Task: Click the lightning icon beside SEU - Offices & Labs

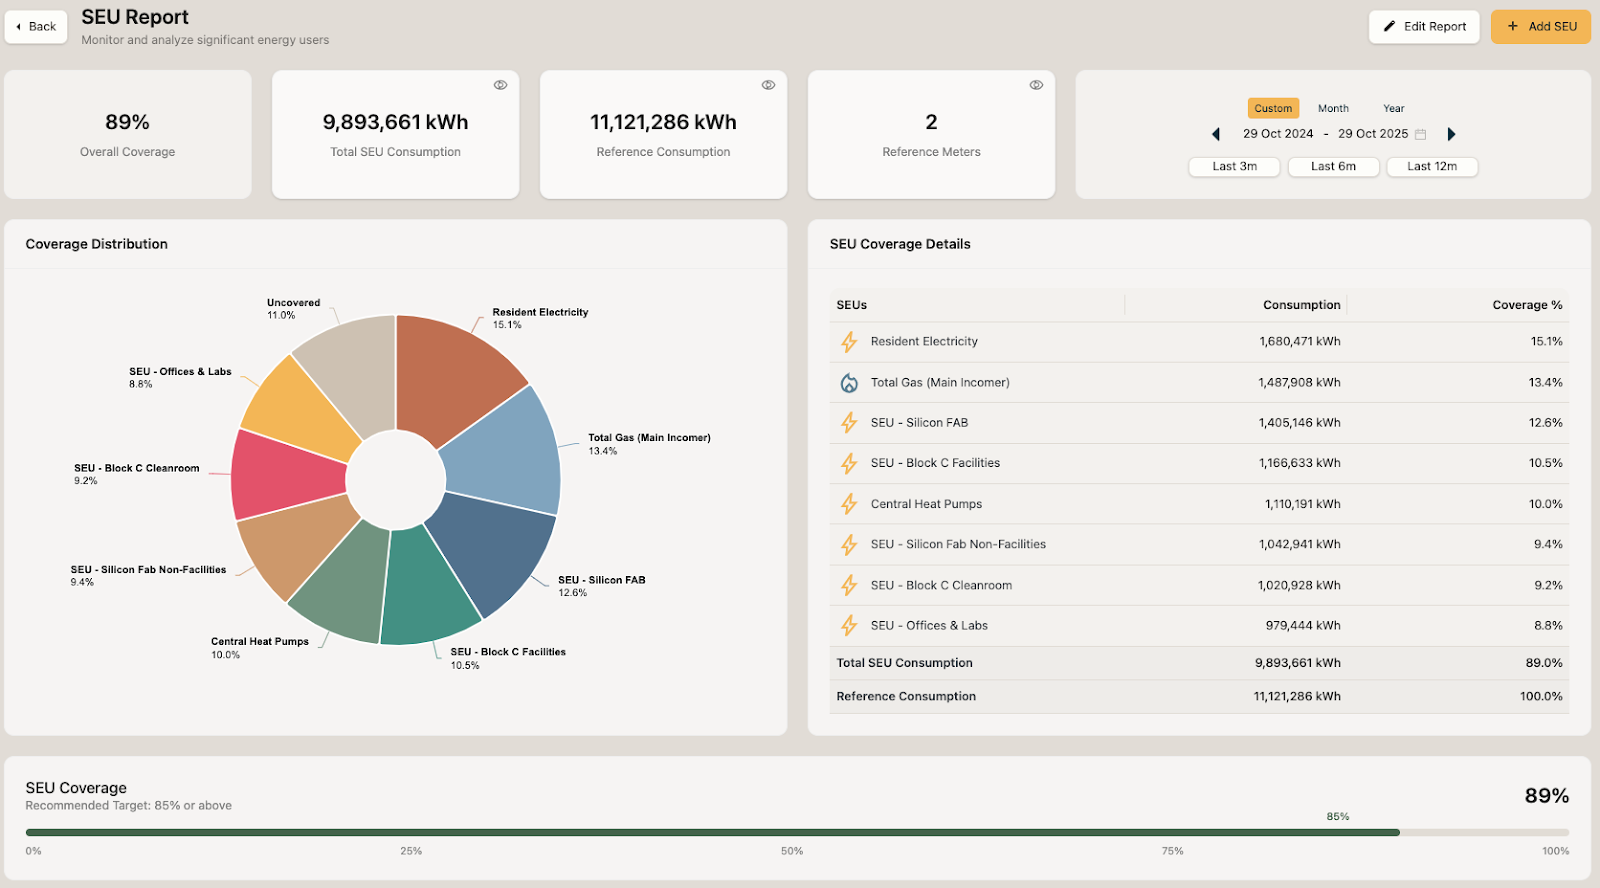Action: [849, 626]
